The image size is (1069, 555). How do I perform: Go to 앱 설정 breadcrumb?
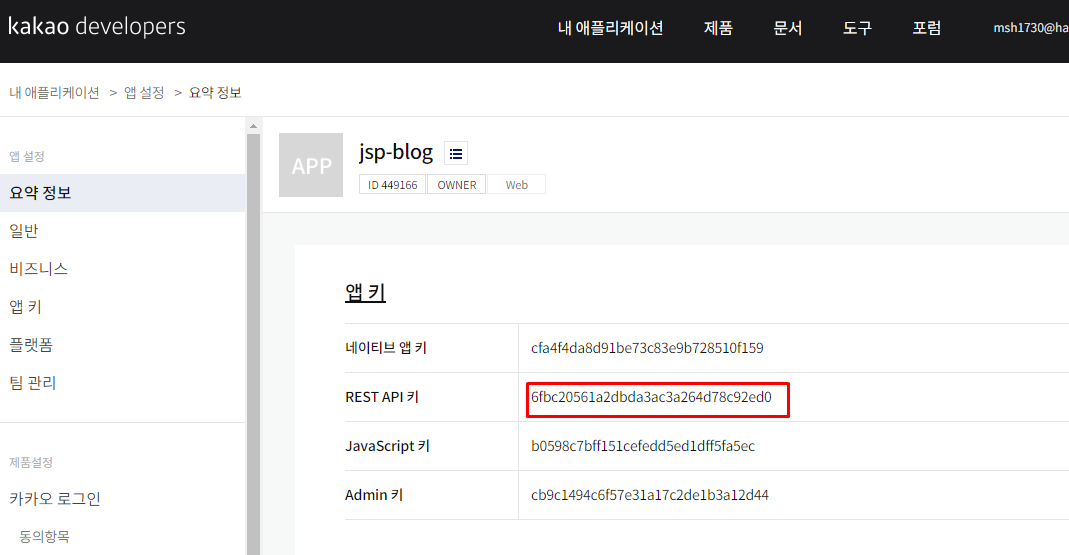(144, 93)
